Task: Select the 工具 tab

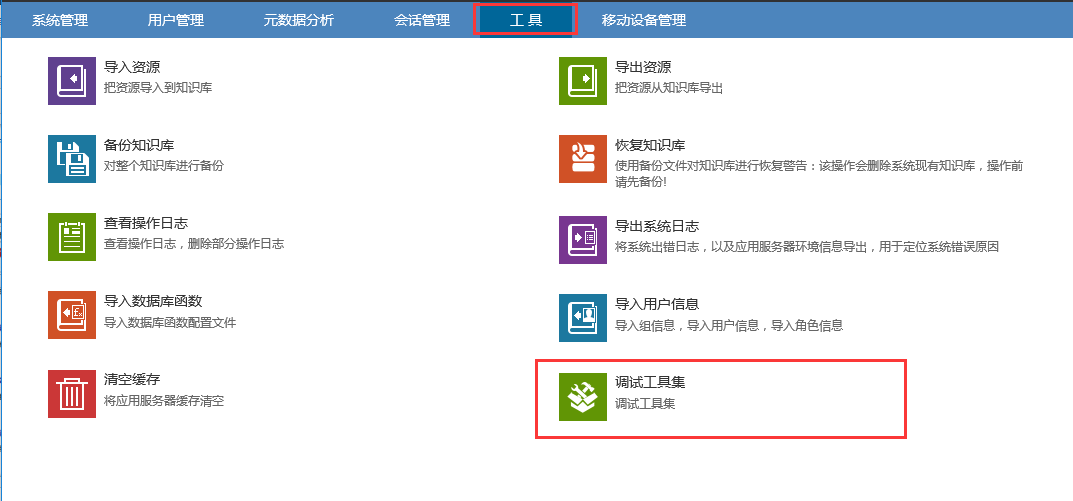Action: [526, 20]
